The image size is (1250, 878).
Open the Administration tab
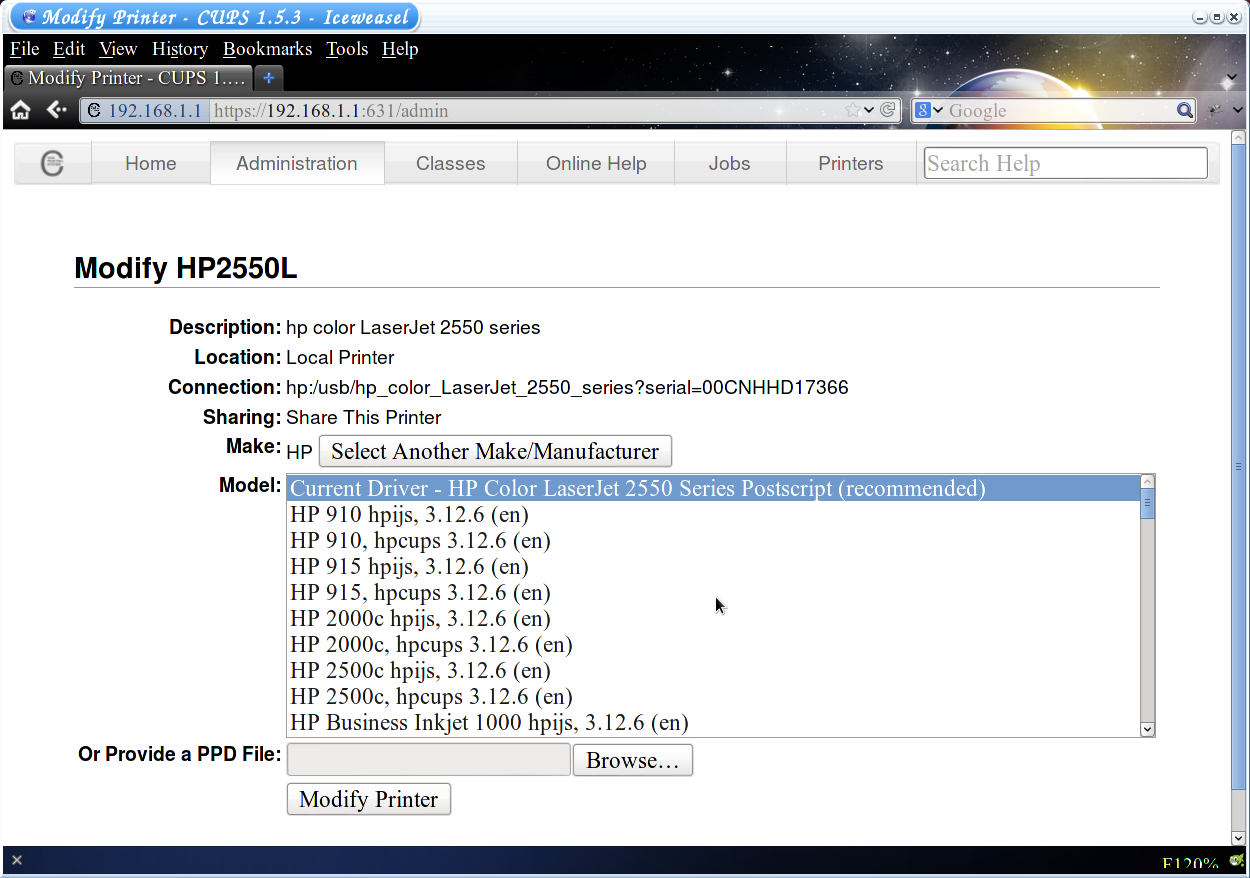click(x=297, y=163)
